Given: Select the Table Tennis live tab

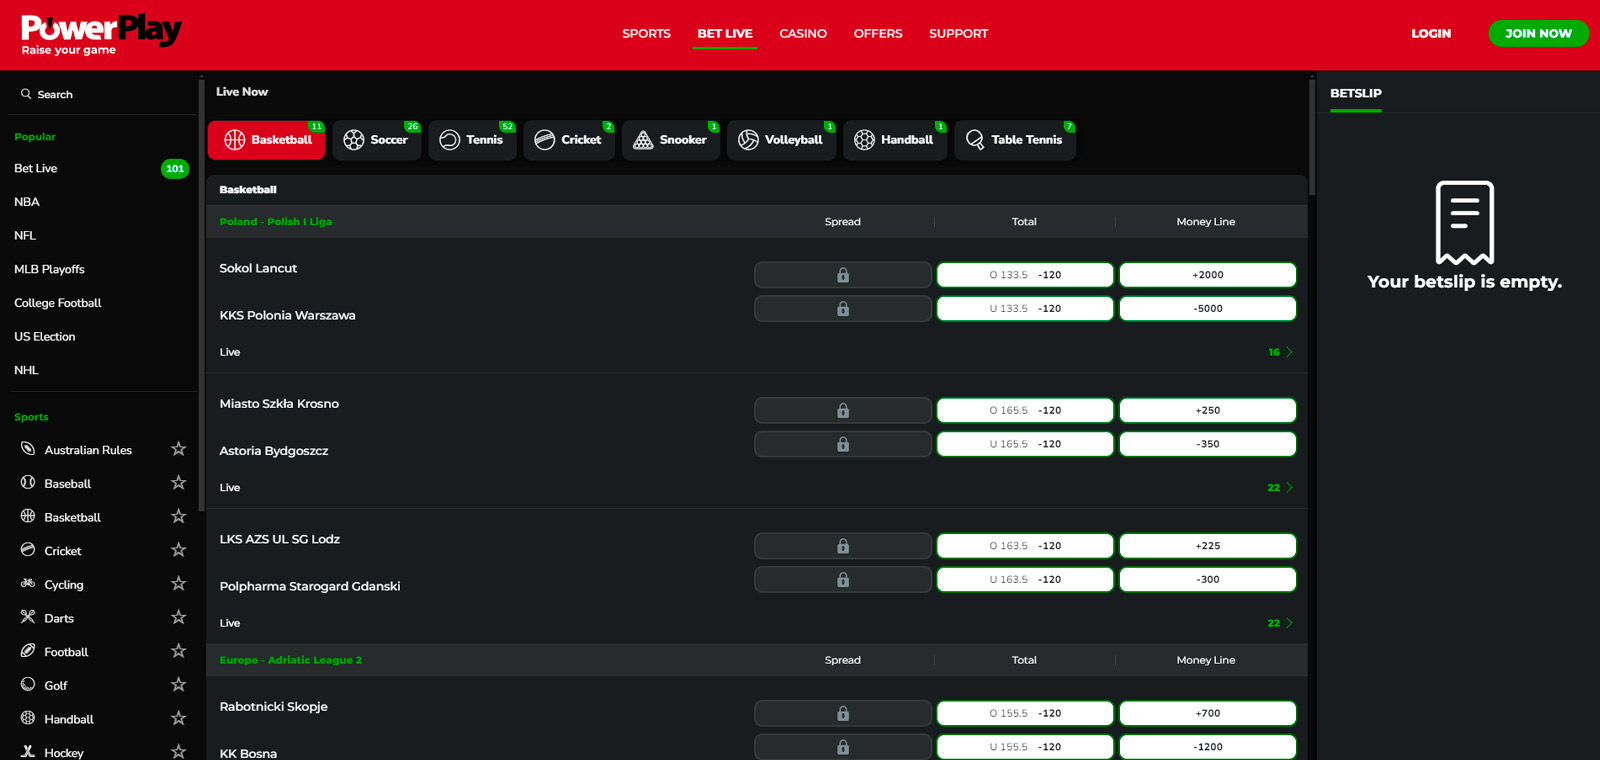Looking at the screenshot, I should click(x=1015, y=140).
